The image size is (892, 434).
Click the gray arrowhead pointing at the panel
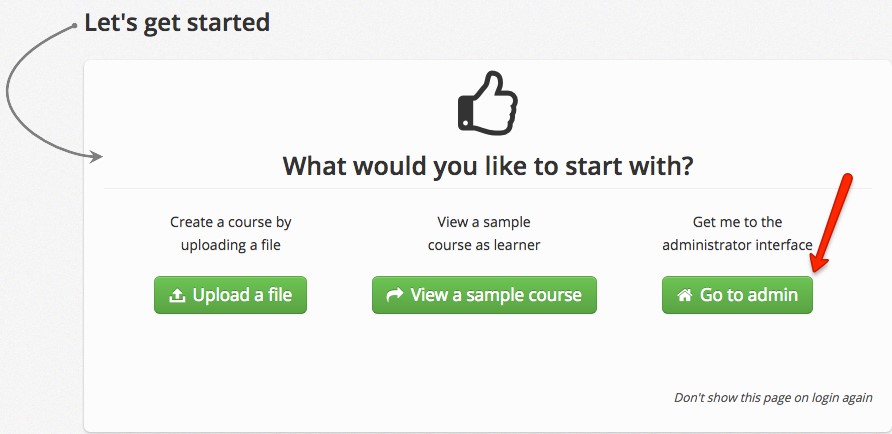pos(98,156)
